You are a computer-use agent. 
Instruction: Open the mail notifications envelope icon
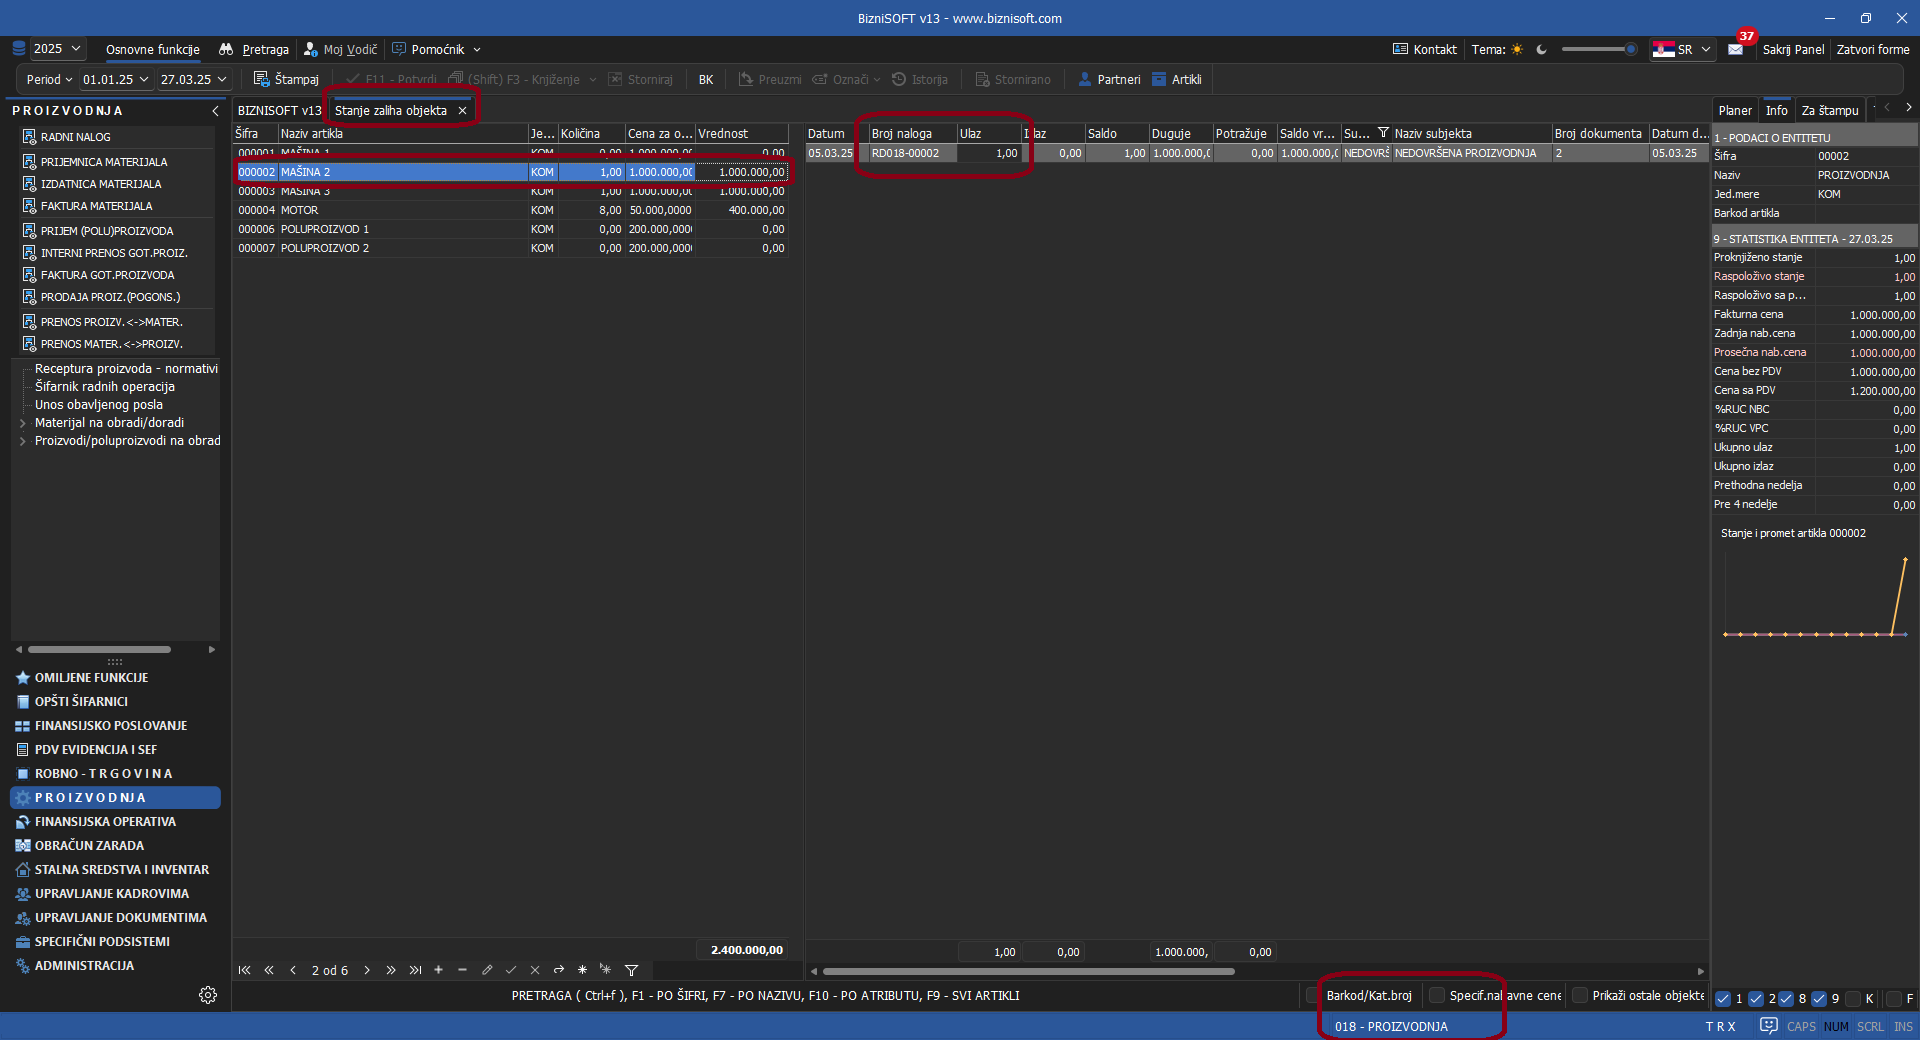point(1735,50)
